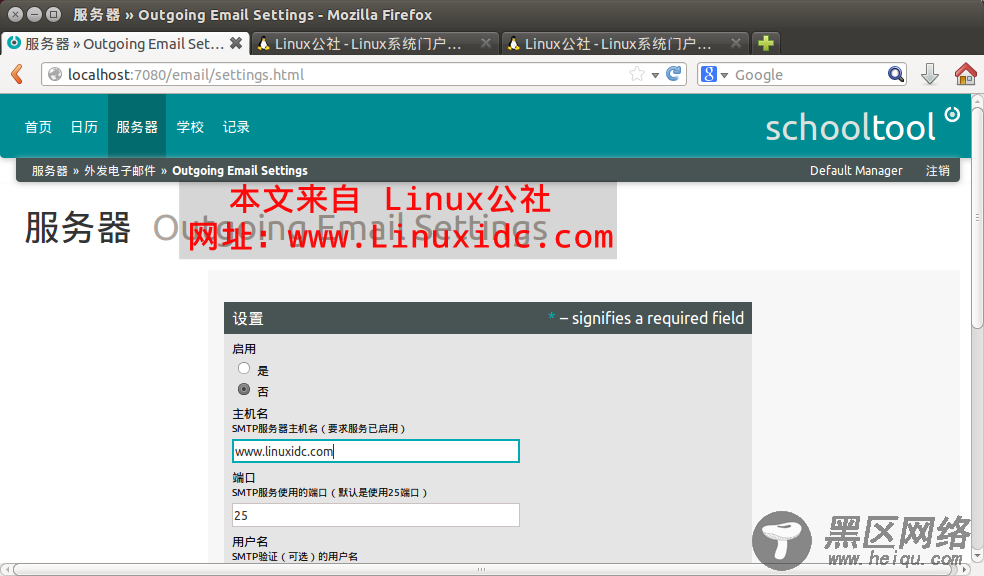The height and width of the screenshot is (576, 984).
Task: Click the schooltool logo
Action: (x=862, y=125)
